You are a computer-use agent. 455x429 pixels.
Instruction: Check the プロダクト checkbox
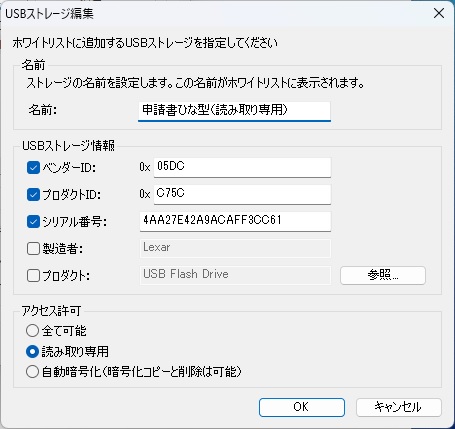point(33,276)
